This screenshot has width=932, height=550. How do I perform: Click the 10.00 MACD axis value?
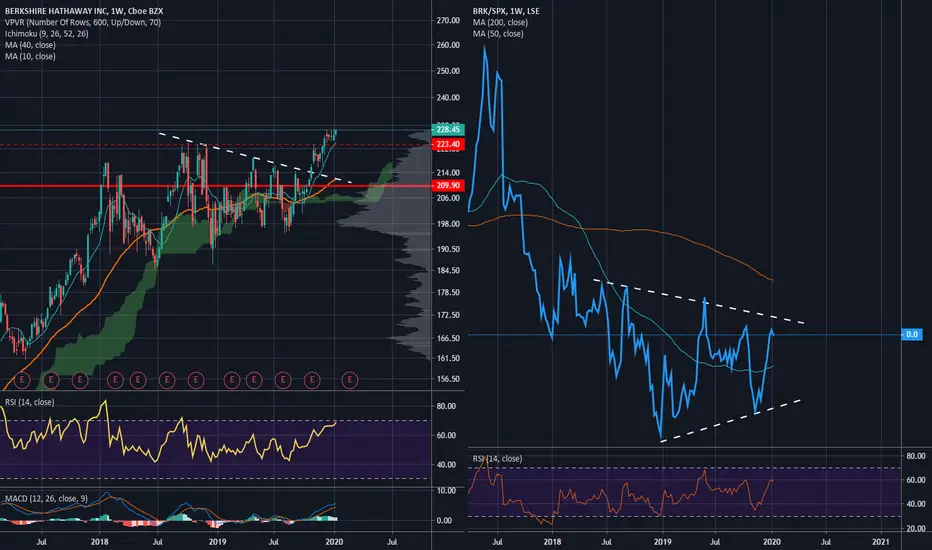[446, 491]
